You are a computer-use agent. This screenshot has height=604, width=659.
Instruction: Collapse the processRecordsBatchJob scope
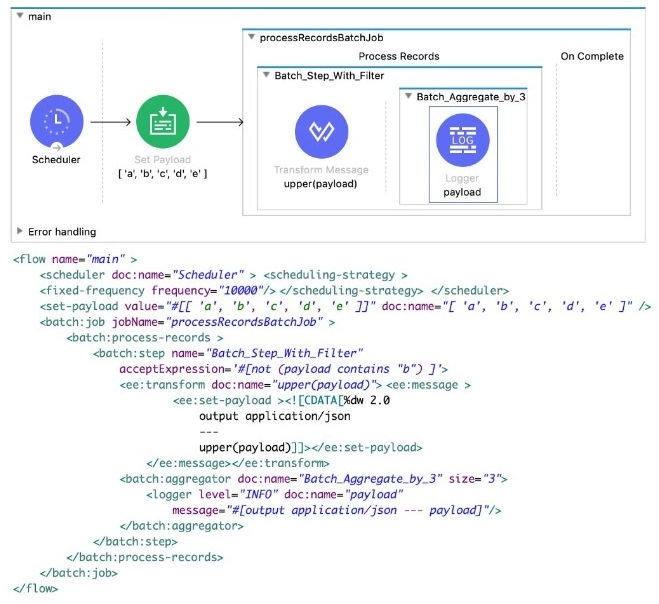click(250, 37)
